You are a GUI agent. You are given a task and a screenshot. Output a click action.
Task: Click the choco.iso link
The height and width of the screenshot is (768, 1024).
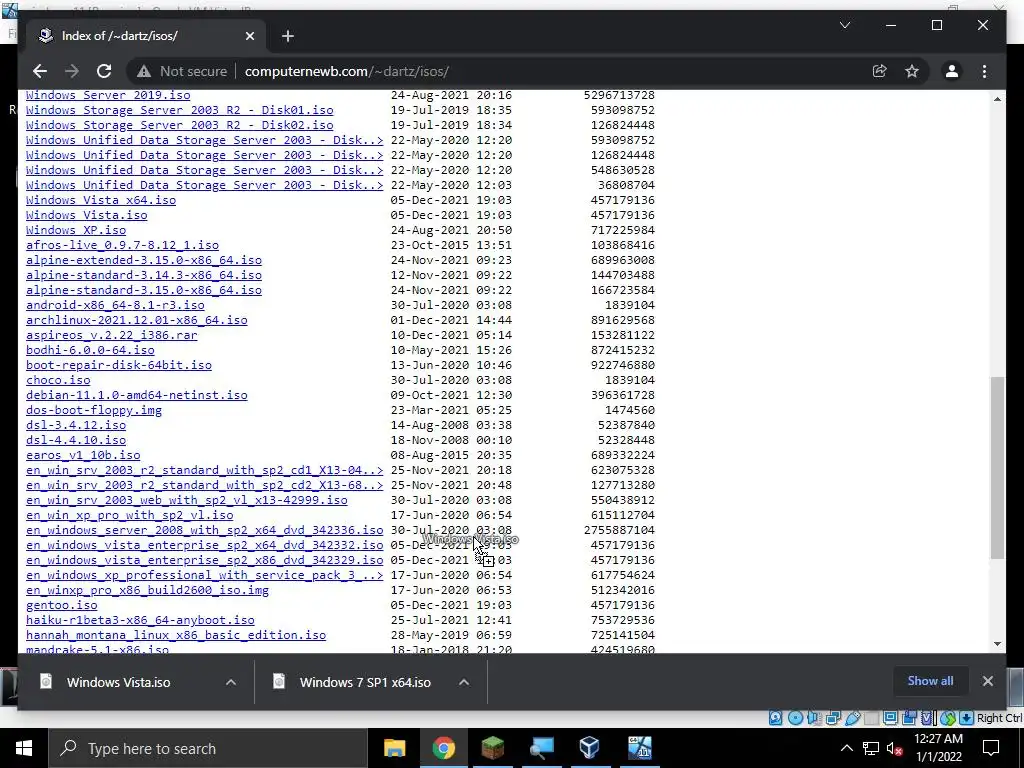(58, 380)
